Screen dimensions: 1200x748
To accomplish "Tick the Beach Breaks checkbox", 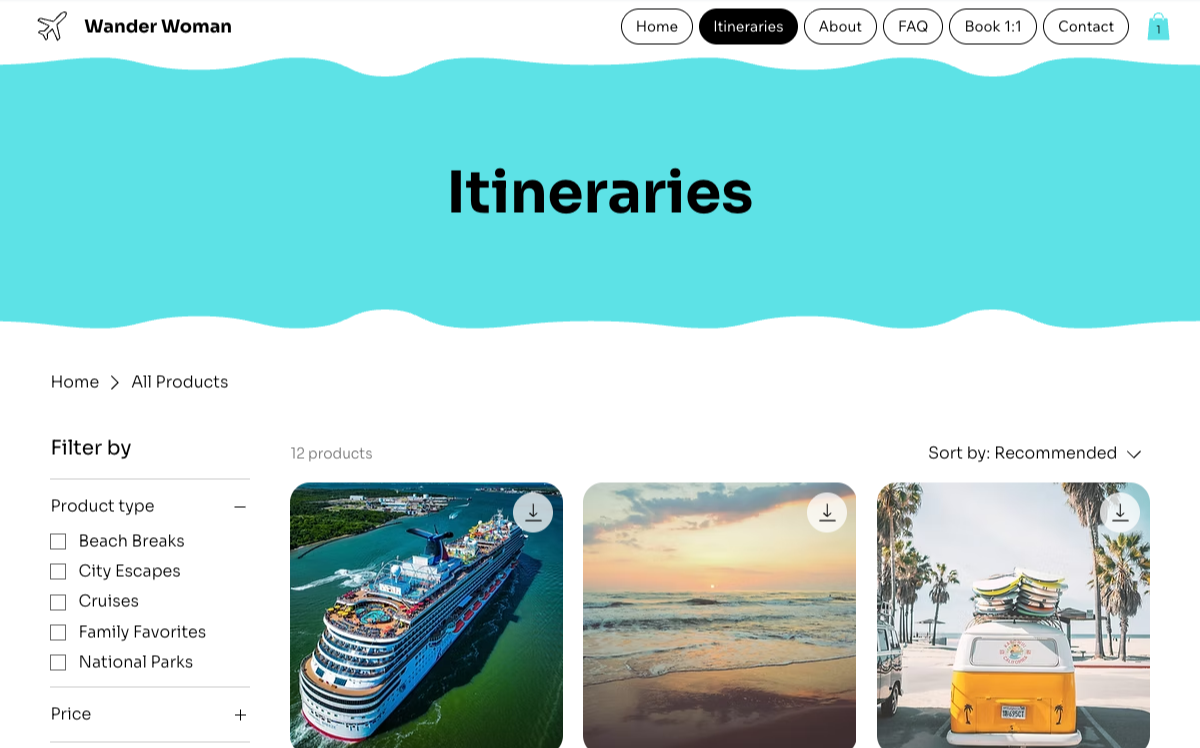I will (58, 541).
